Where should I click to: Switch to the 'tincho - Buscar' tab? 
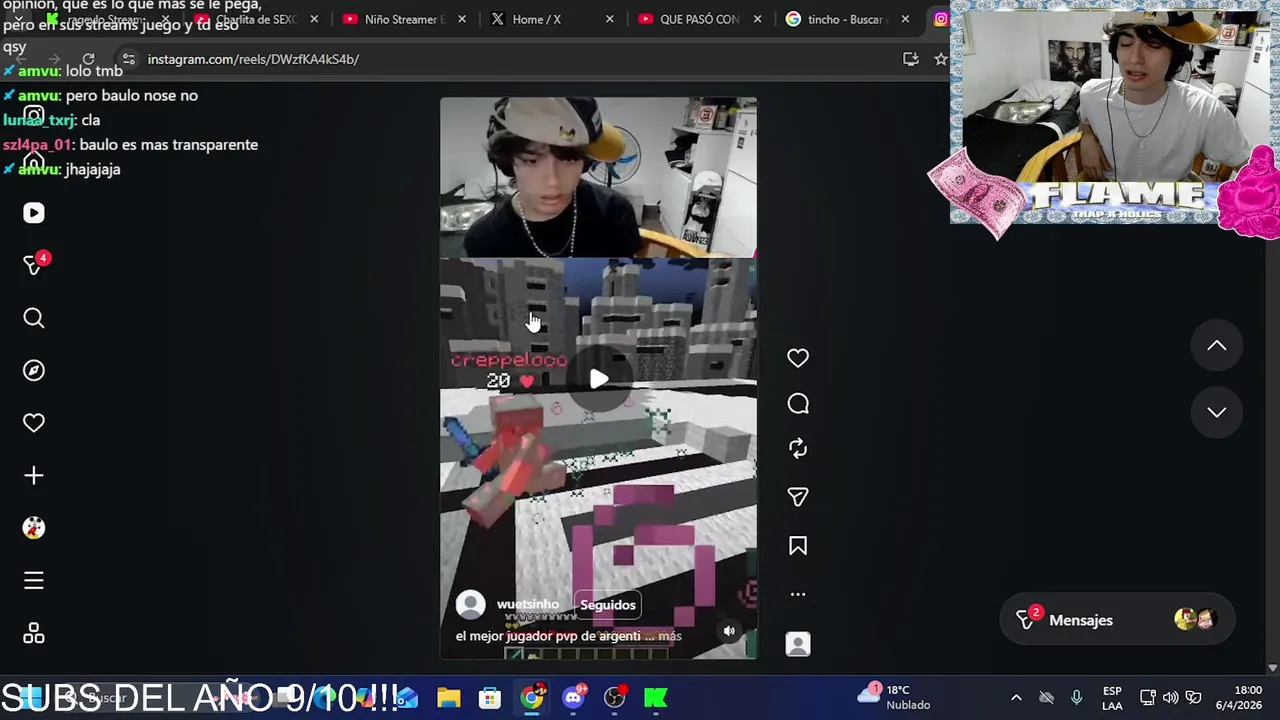(846, 19)
